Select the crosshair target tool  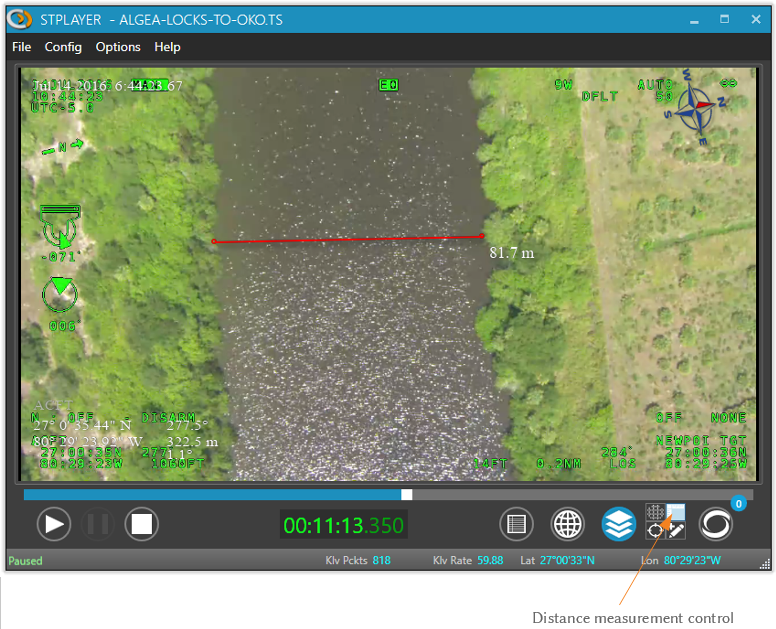[655, 531]
